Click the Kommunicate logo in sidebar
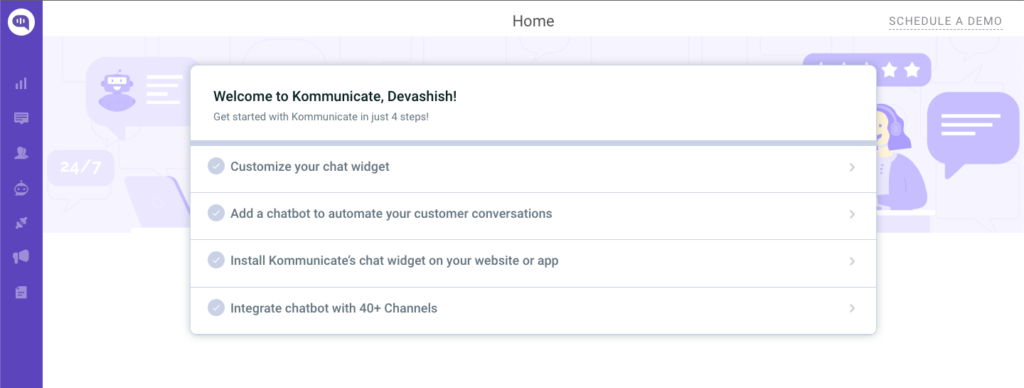The height and width of the screenshot is (388, 1024). click(21, 22)
